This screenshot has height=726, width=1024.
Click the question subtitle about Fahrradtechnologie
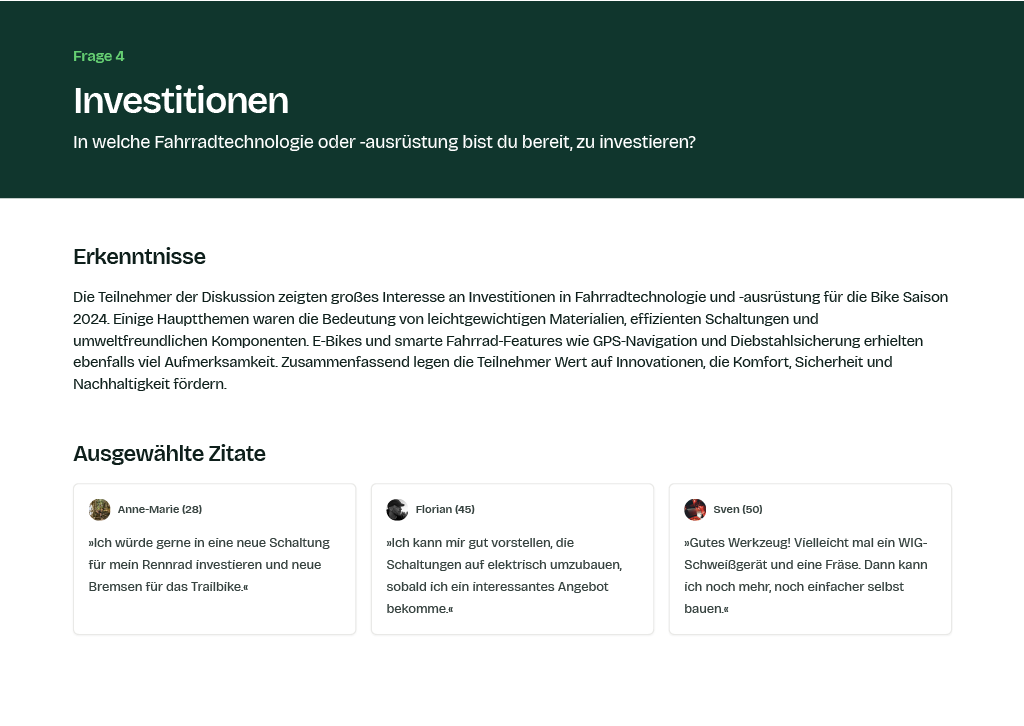coord(384,142)
